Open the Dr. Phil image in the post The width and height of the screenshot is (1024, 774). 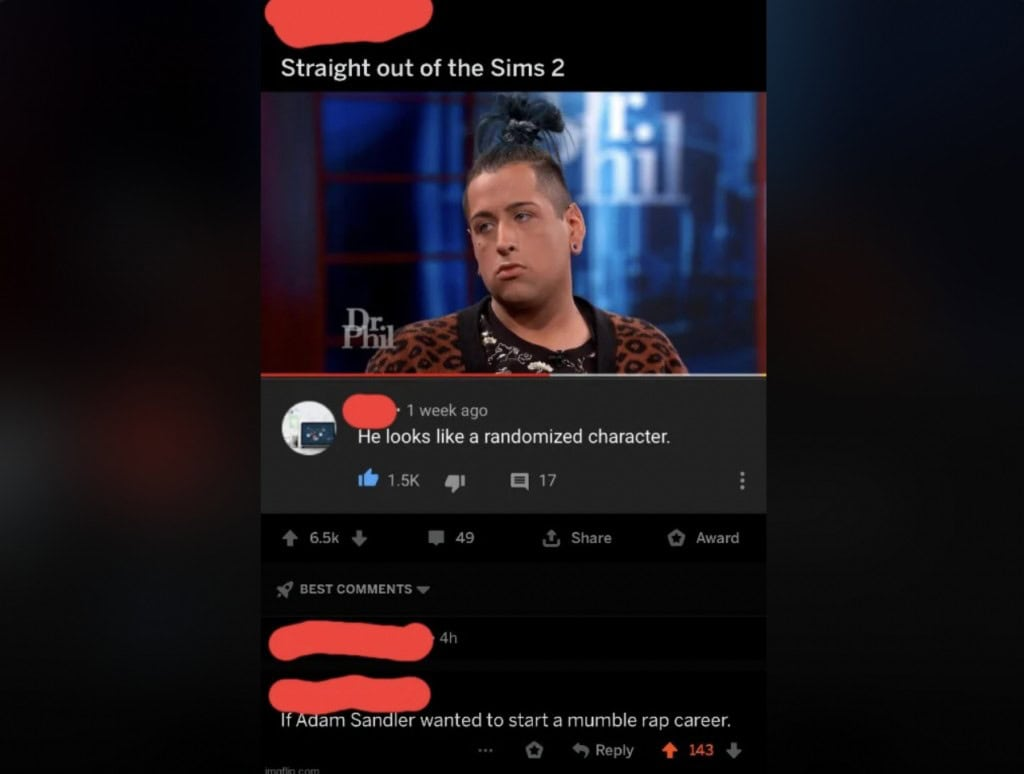[513, 233]
